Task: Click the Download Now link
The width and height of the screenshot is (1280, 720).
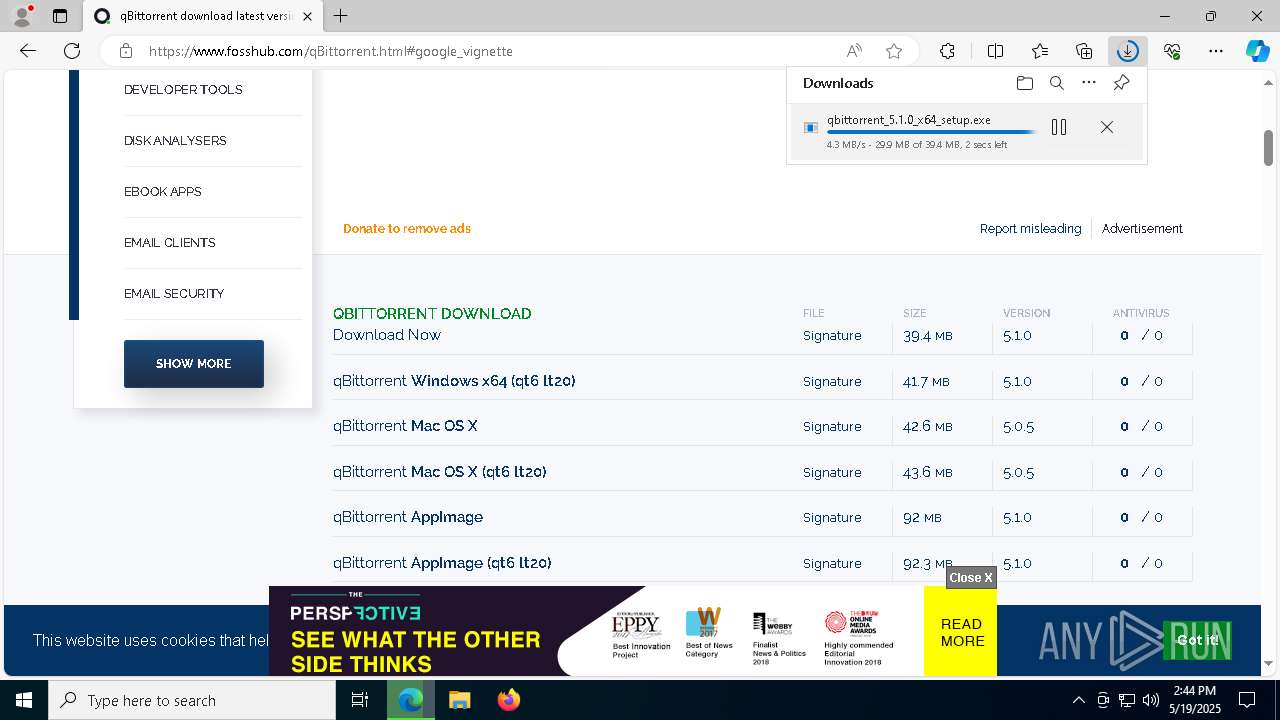Action: [387, 335]
